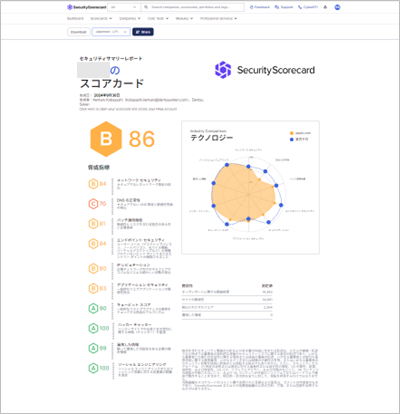The height and width of the screenshot is (414, 400).
Task: Click the Download button
Action: point(78,32)
